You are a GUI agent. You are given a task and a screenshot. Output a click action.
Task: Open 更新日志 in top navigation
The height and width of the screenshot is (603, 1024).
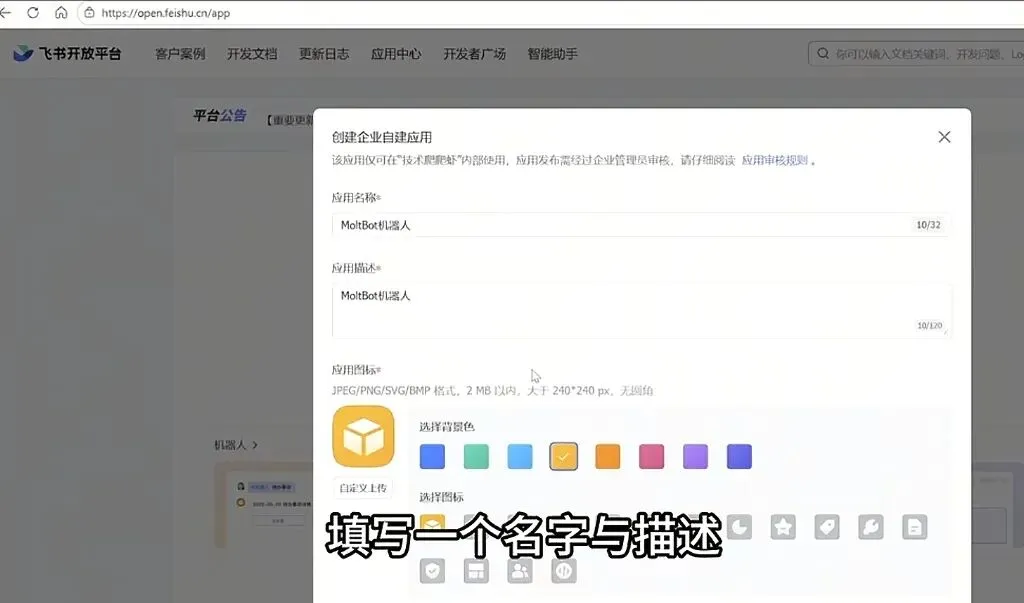tap(324, 54)
